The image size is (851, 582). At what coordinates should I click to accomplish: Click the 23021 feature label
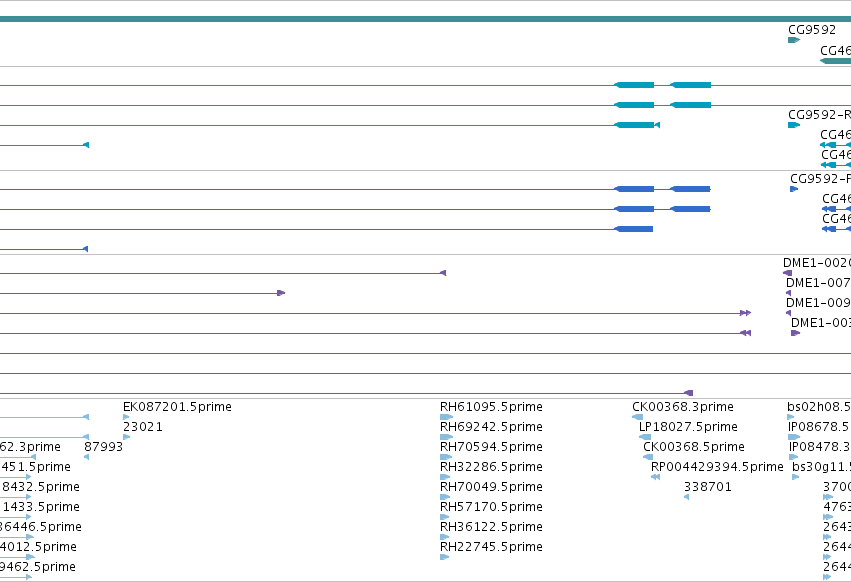click(x=143, y=427)
